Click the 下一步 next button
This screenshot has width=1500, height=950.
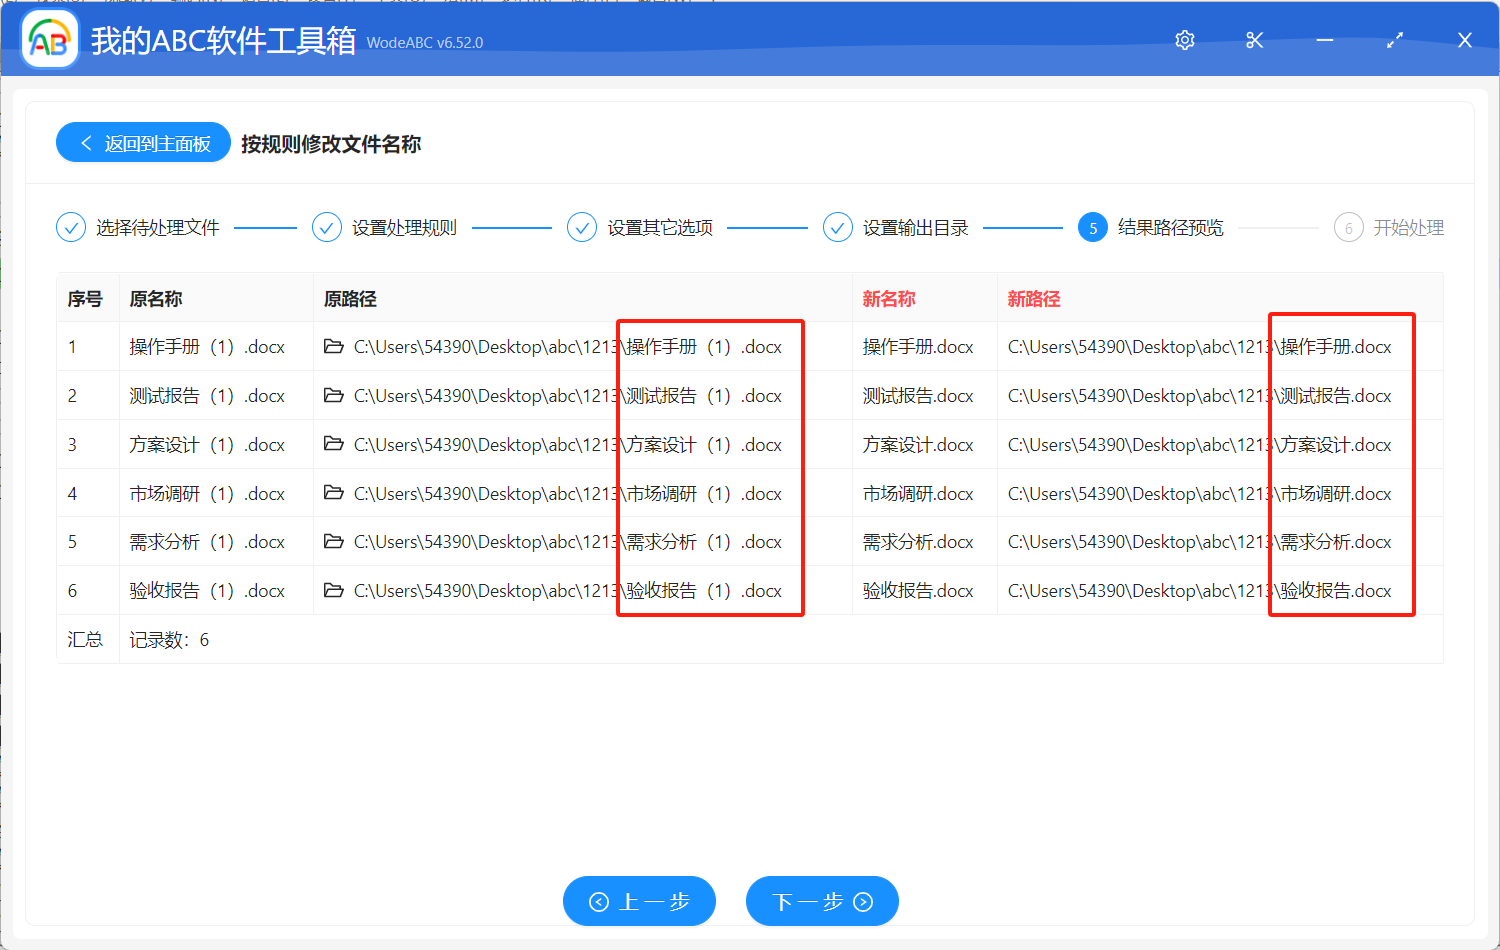click(822, 900)
